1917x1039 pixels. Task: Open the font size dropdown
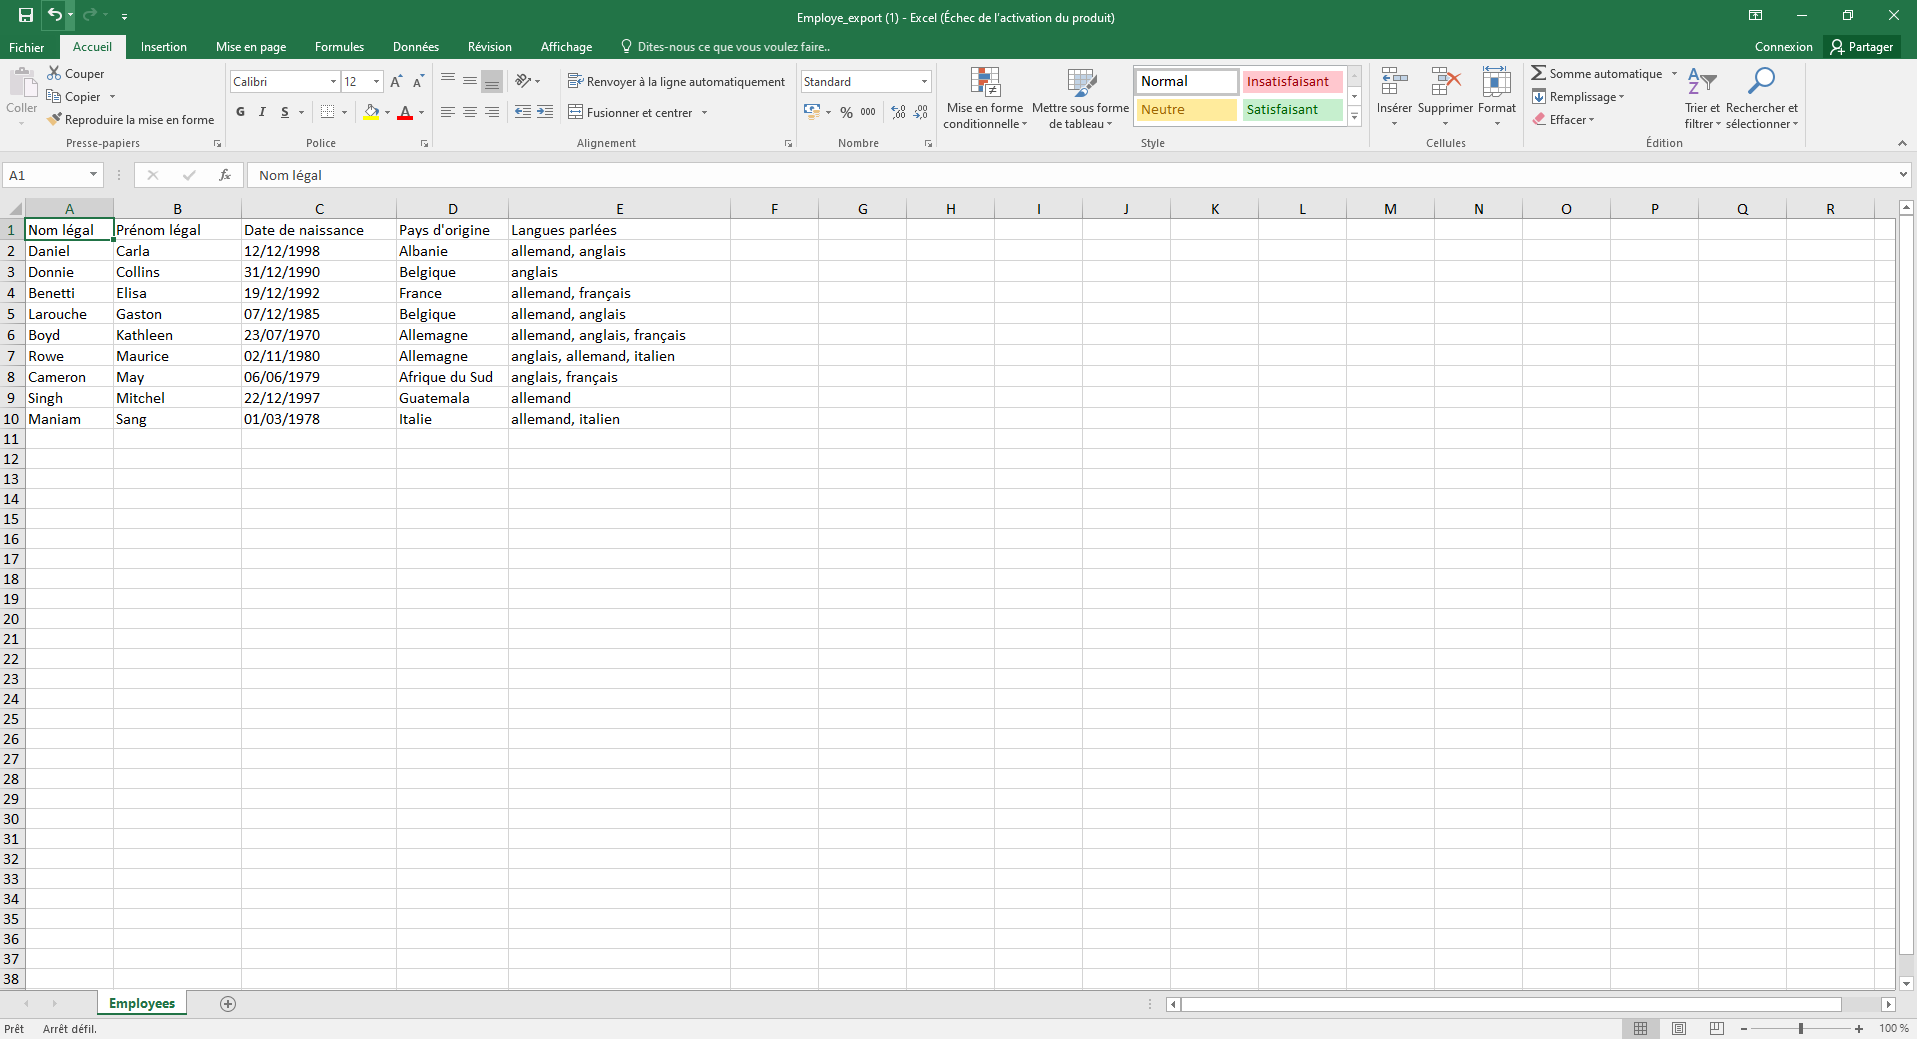click(376, 82)
